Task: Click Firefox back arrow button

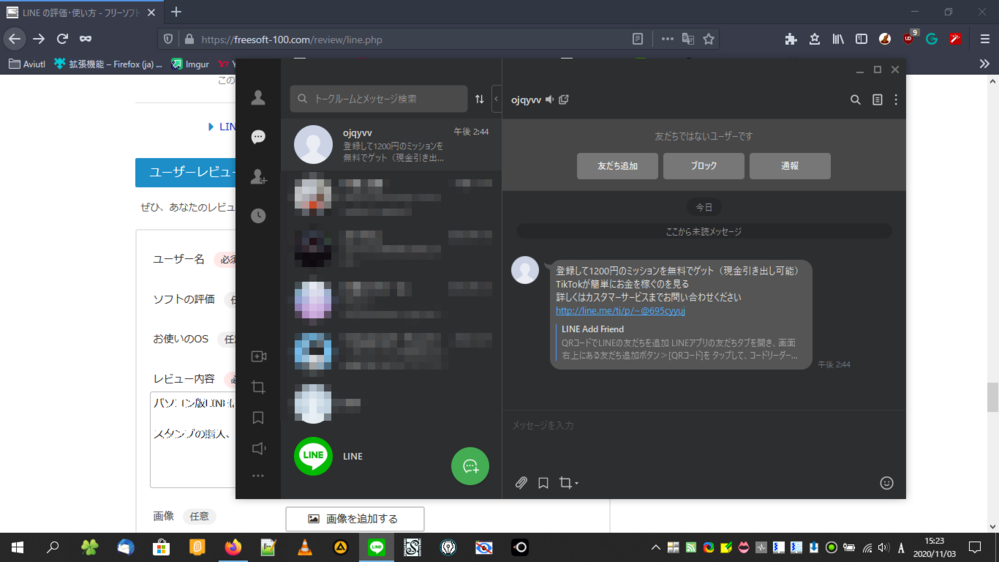Action: pos(14,40)
